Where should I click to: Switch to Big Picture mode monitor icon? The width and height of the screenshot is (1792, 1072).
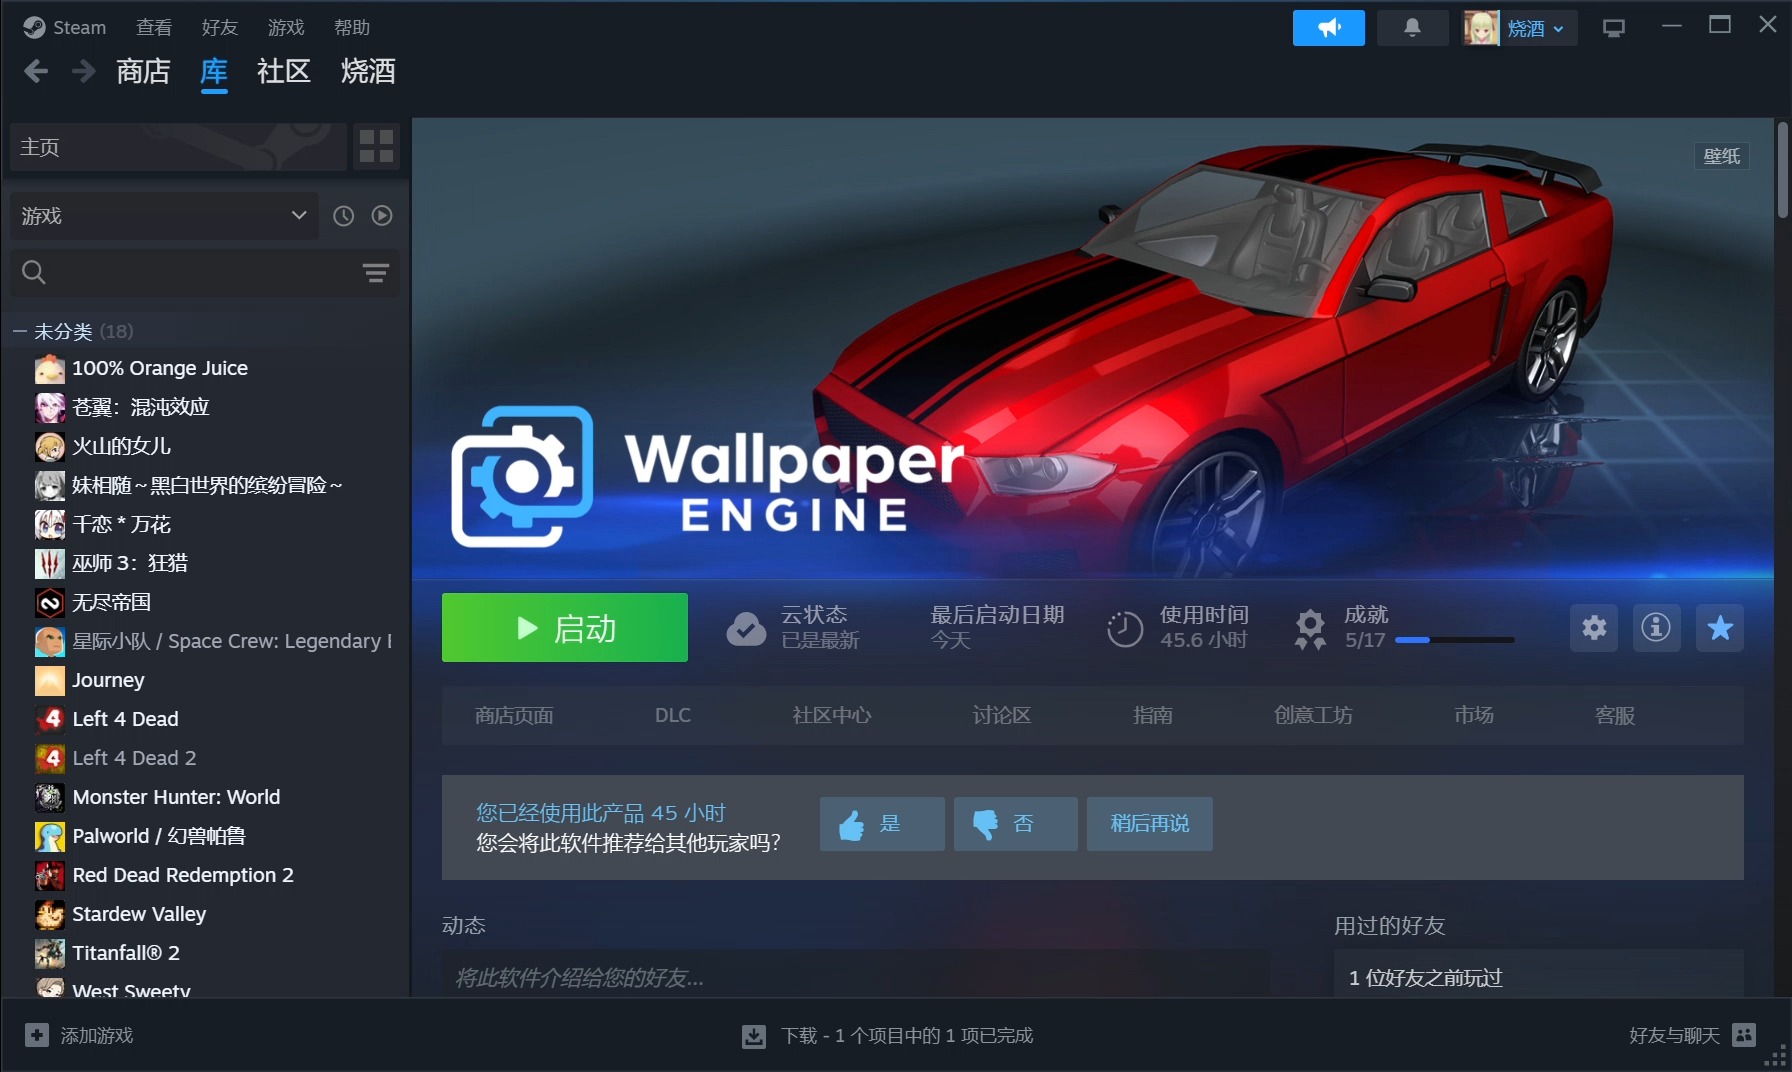pyautogui.click(x=1613, y=28)
